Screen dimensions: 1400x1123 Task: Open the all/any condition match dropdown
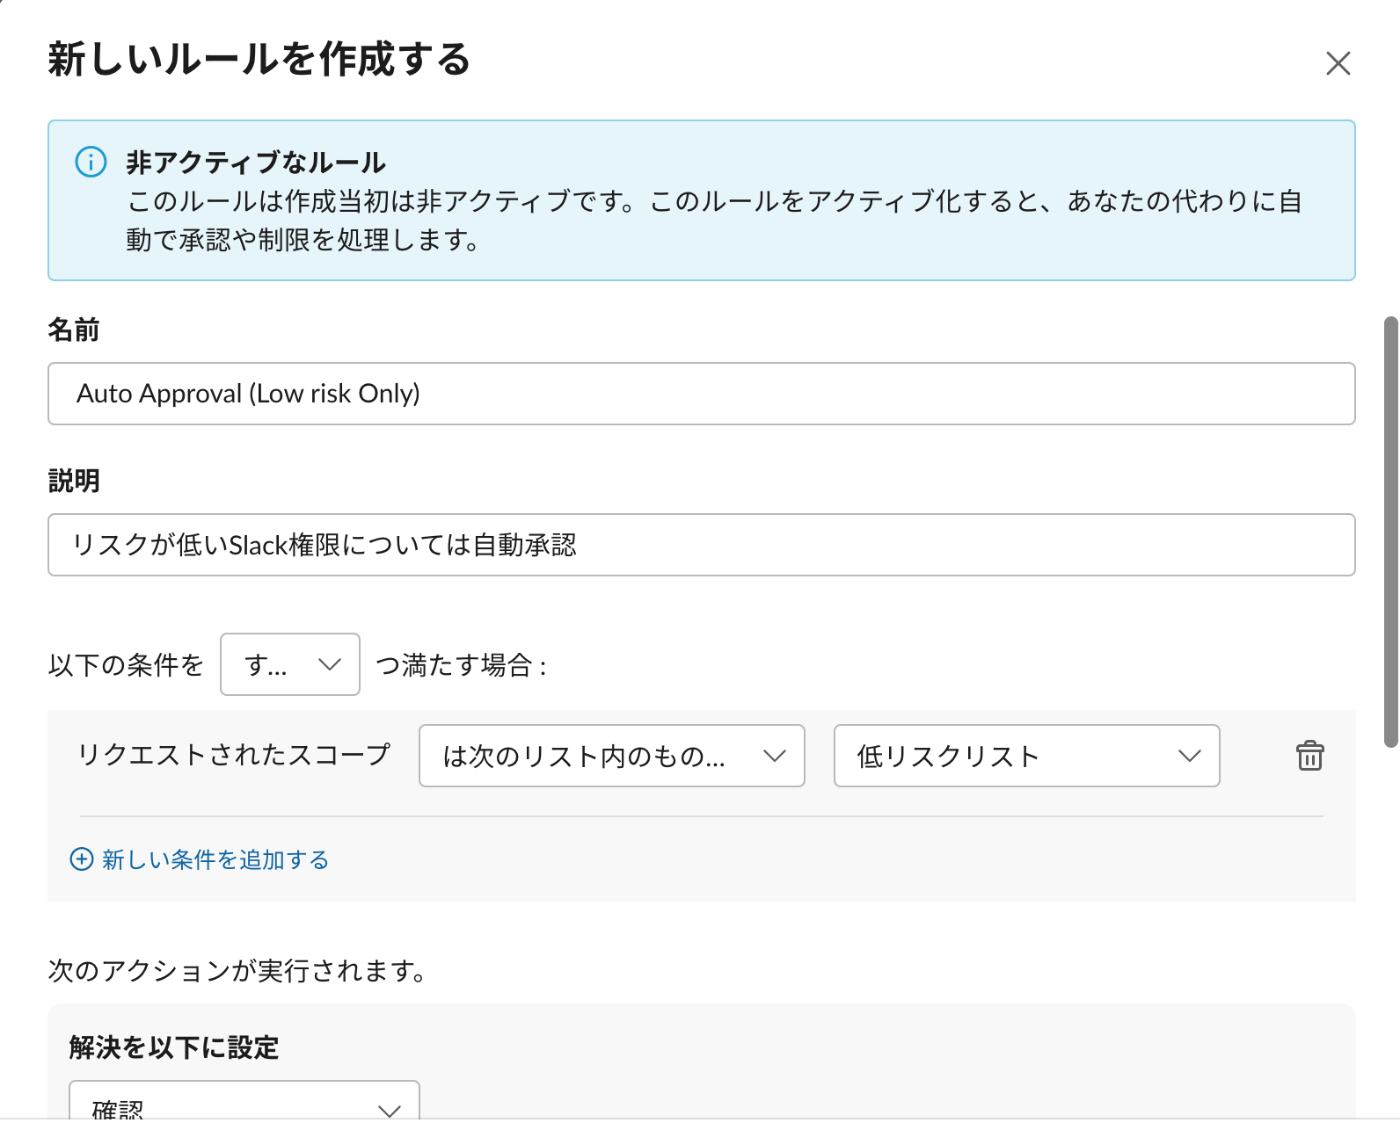click(x=290, y=664)
